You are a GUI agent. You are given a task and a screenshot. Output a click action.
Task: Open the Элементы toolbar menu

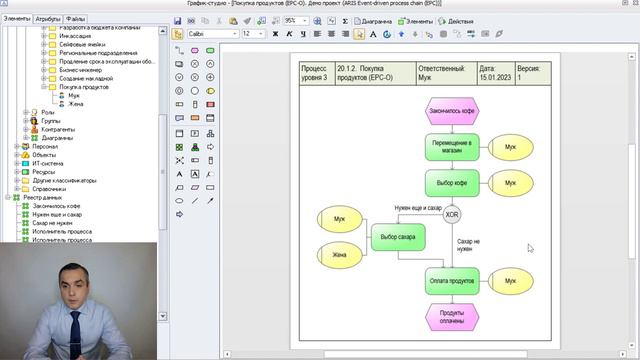click(416, 21)
